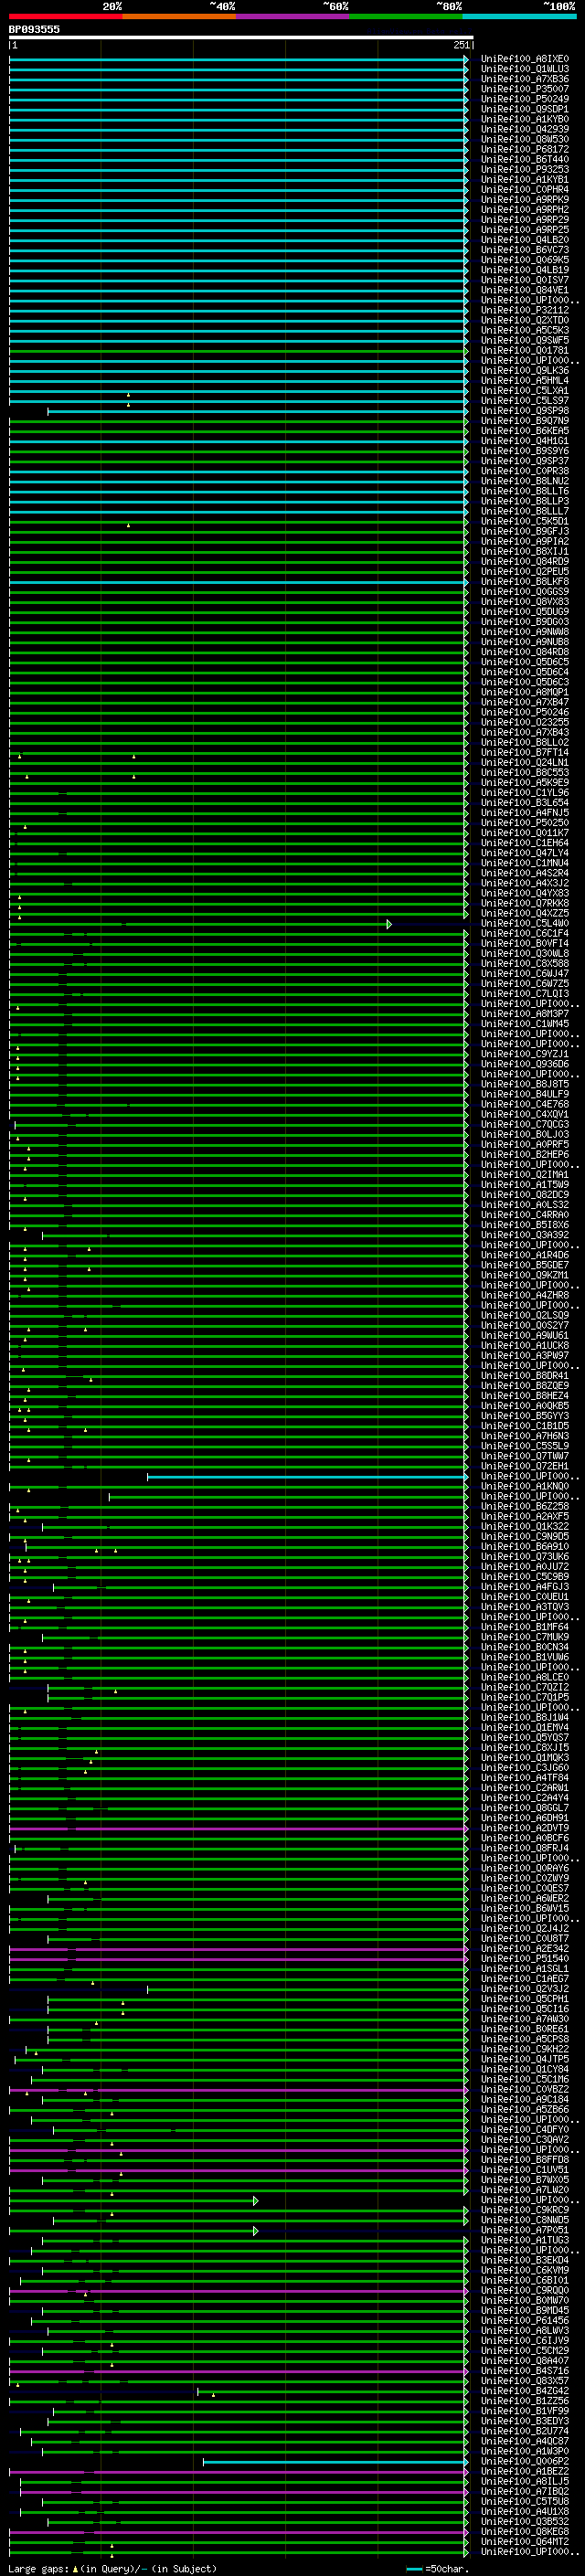The width and height of the screenshot is (585, 2576).
Task: Click the cyan alignment bar for UniRef100_A7XB36
Action: tap(238, 79)
